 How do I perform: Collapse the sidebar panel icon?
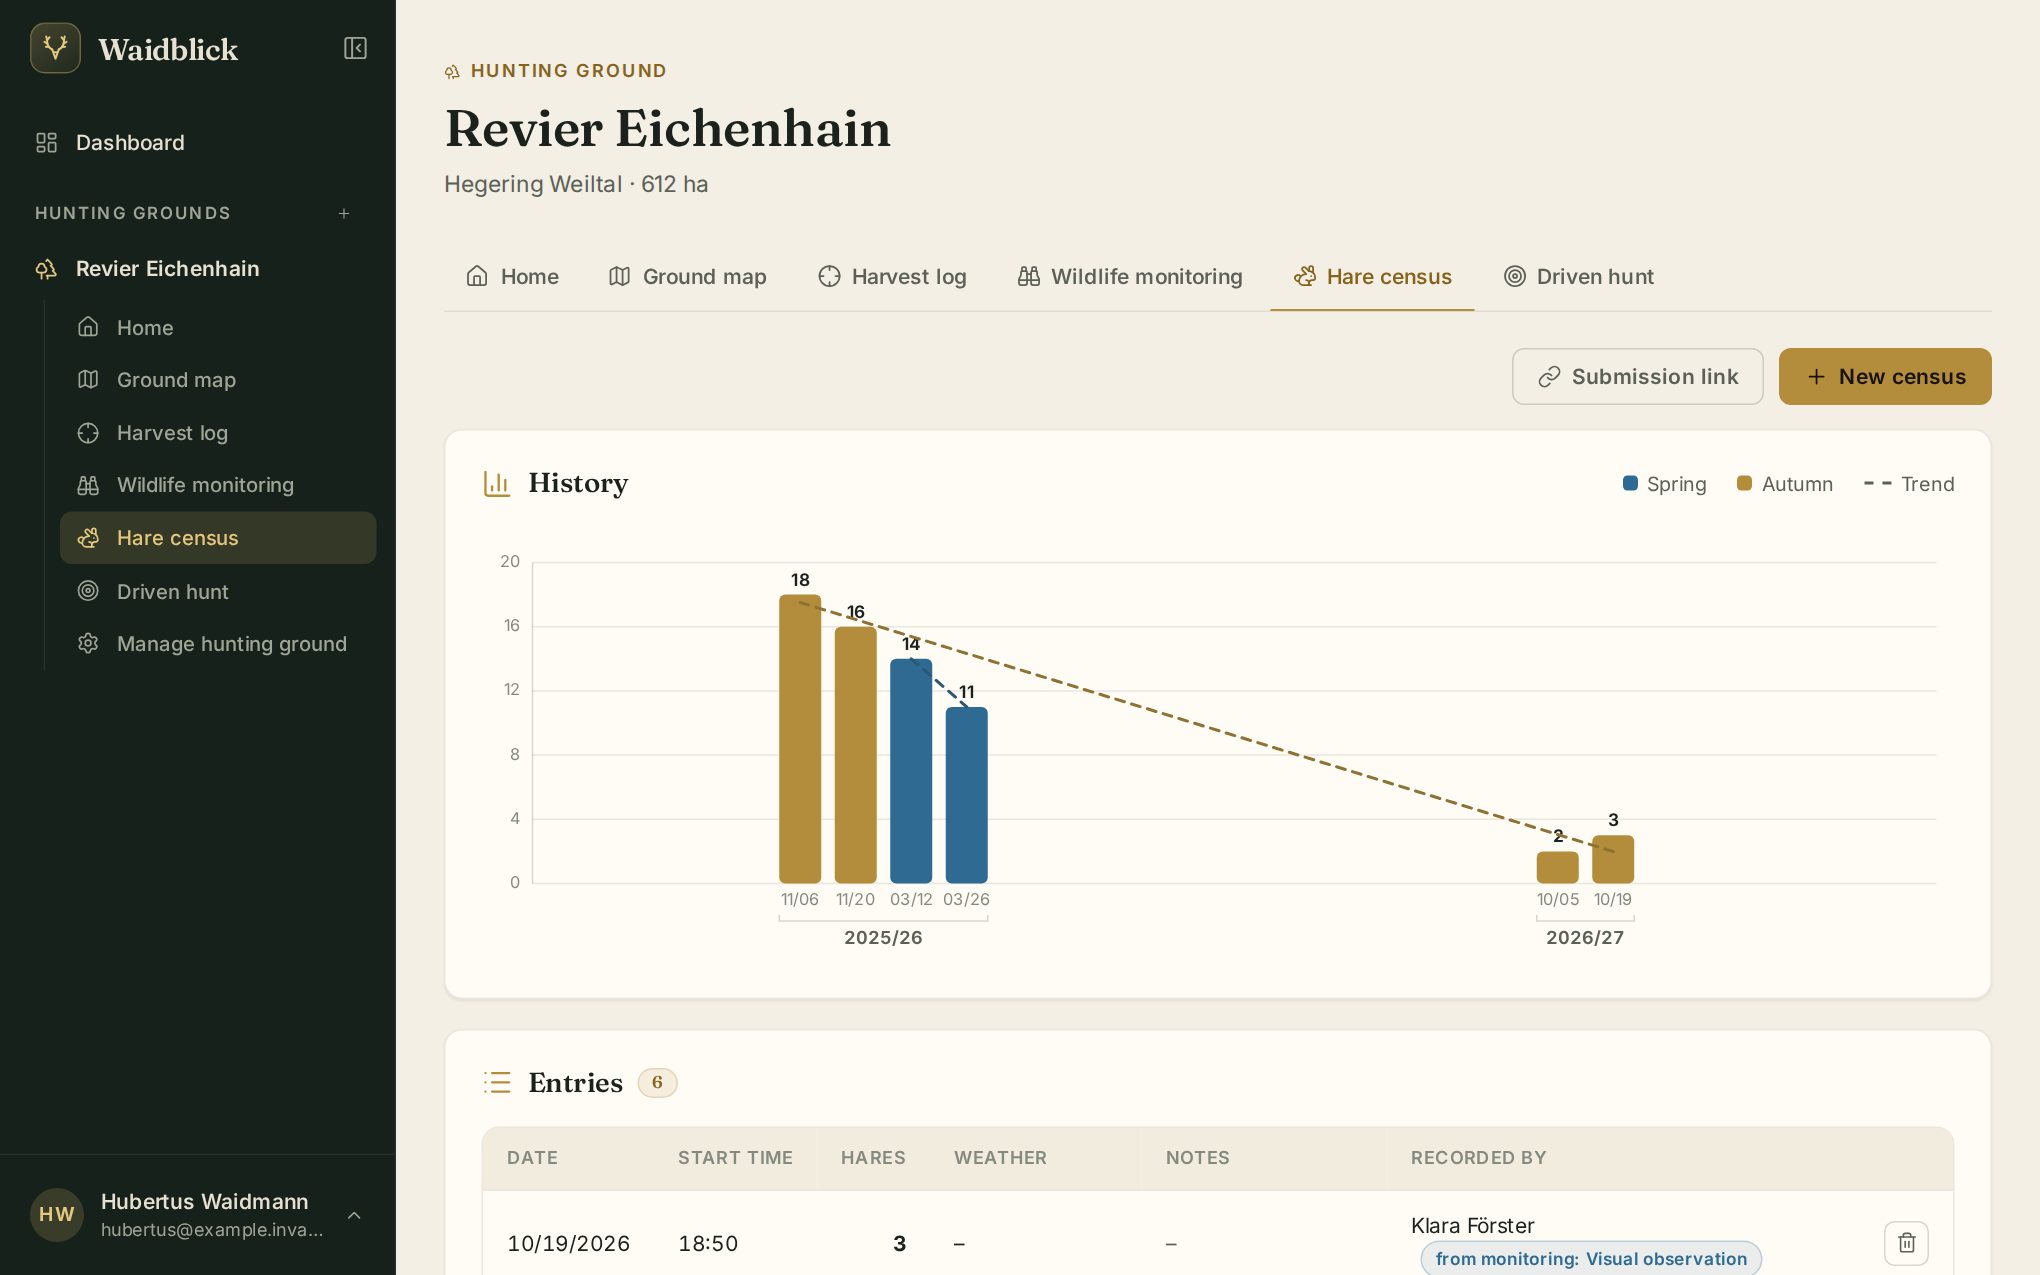pyautogui.click(x=355, y=48)
